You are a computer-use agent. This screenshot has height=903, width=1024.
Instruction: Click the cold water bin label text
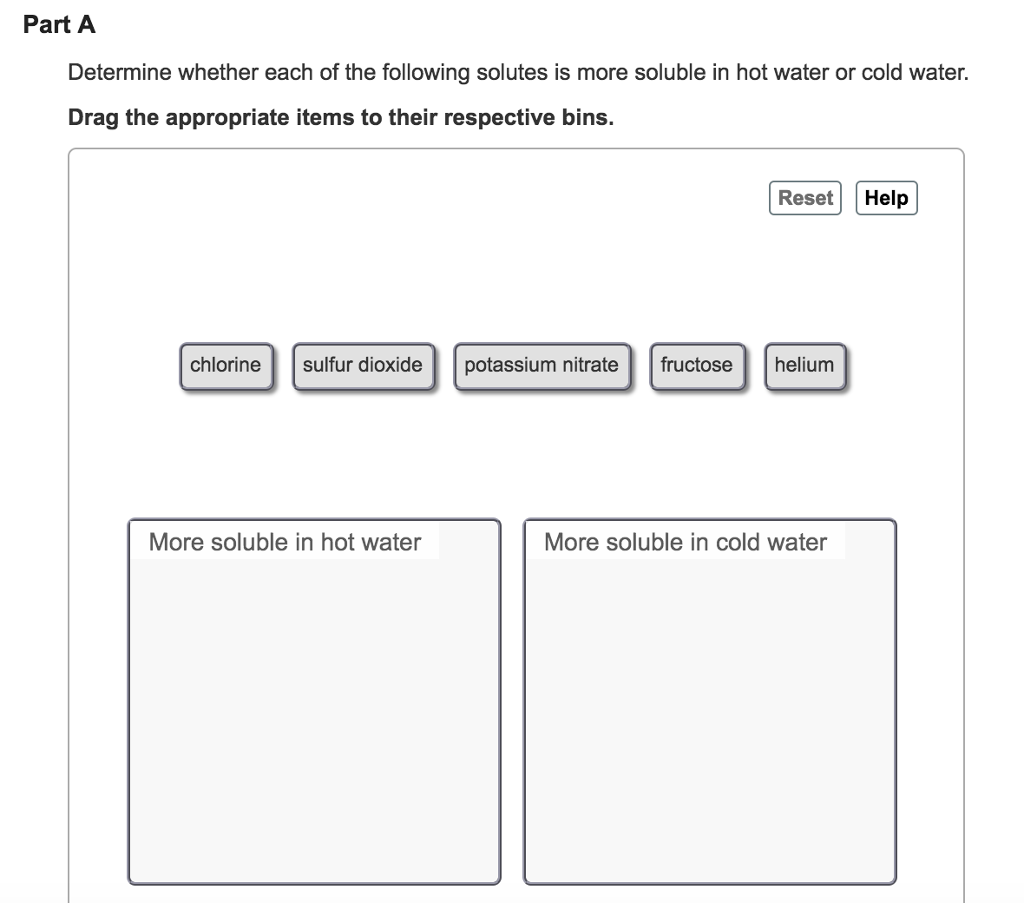coord(684,542)
